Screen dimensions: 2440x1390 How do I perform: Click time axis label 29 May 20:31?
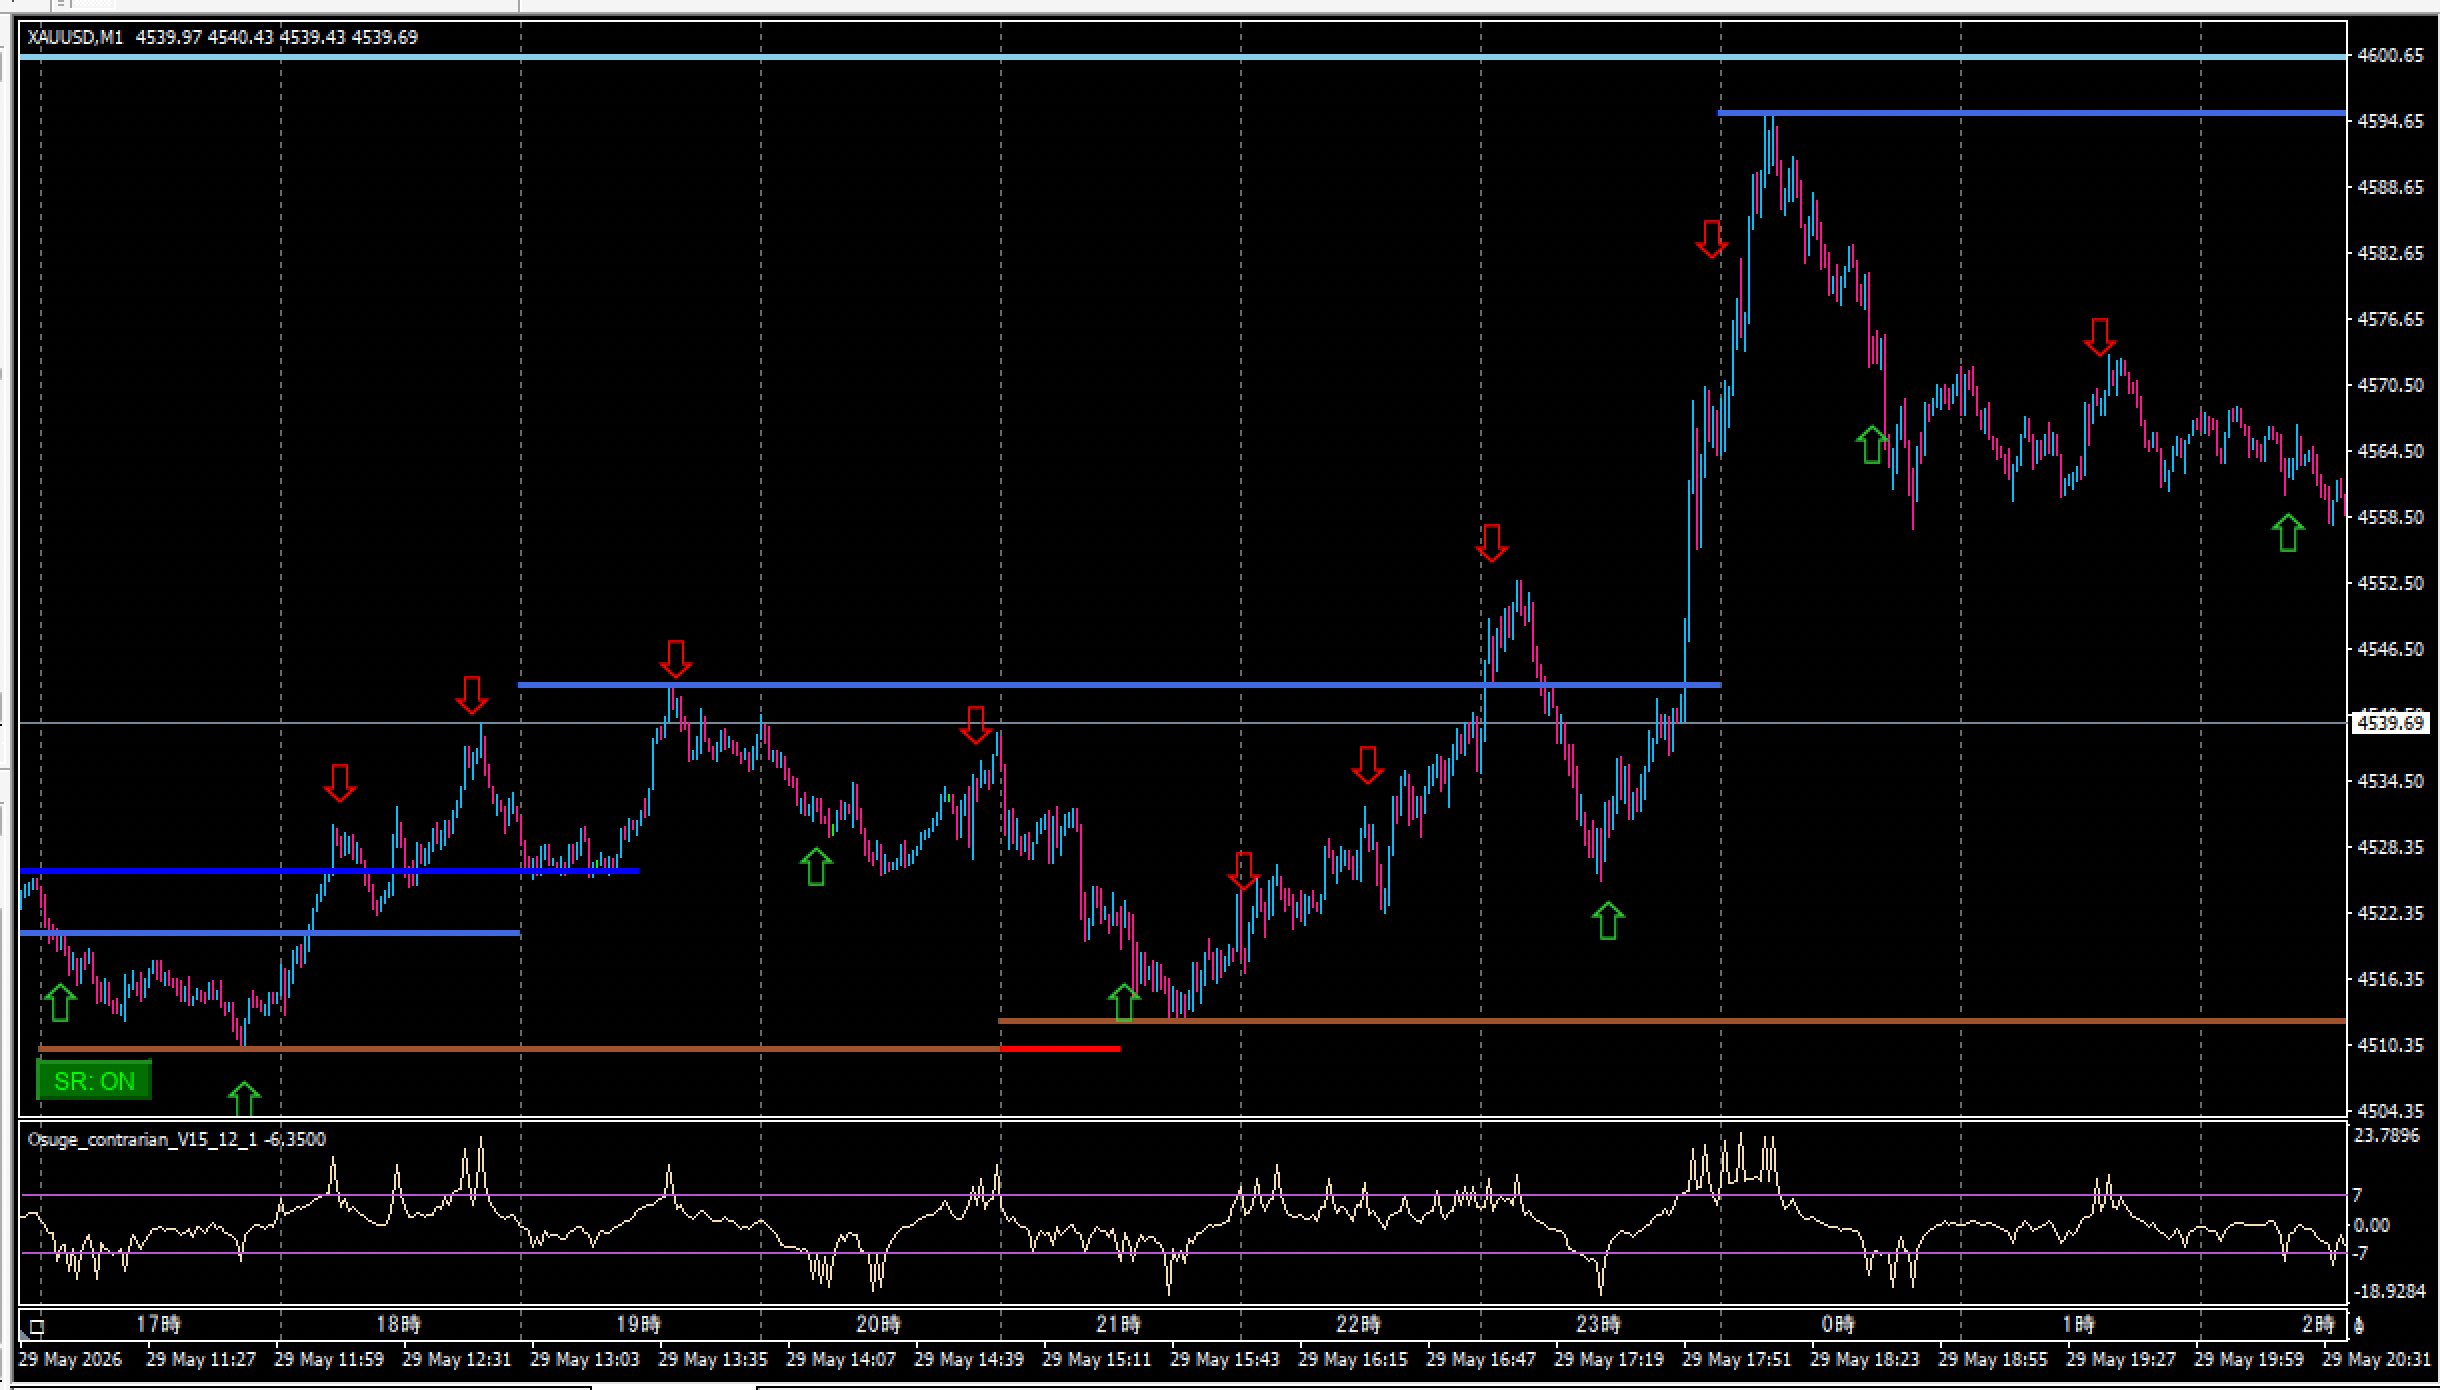tap(2377, 1359)
